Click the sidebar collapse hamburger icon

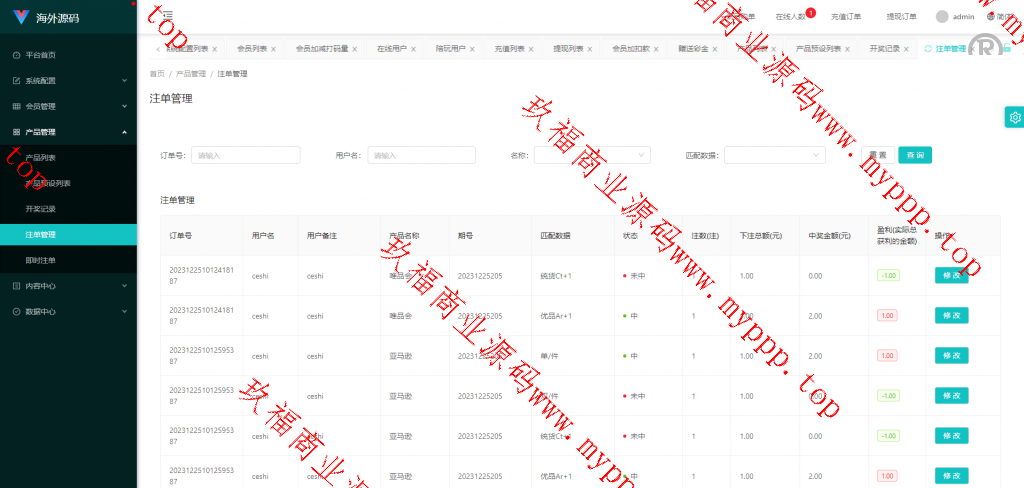167,16
